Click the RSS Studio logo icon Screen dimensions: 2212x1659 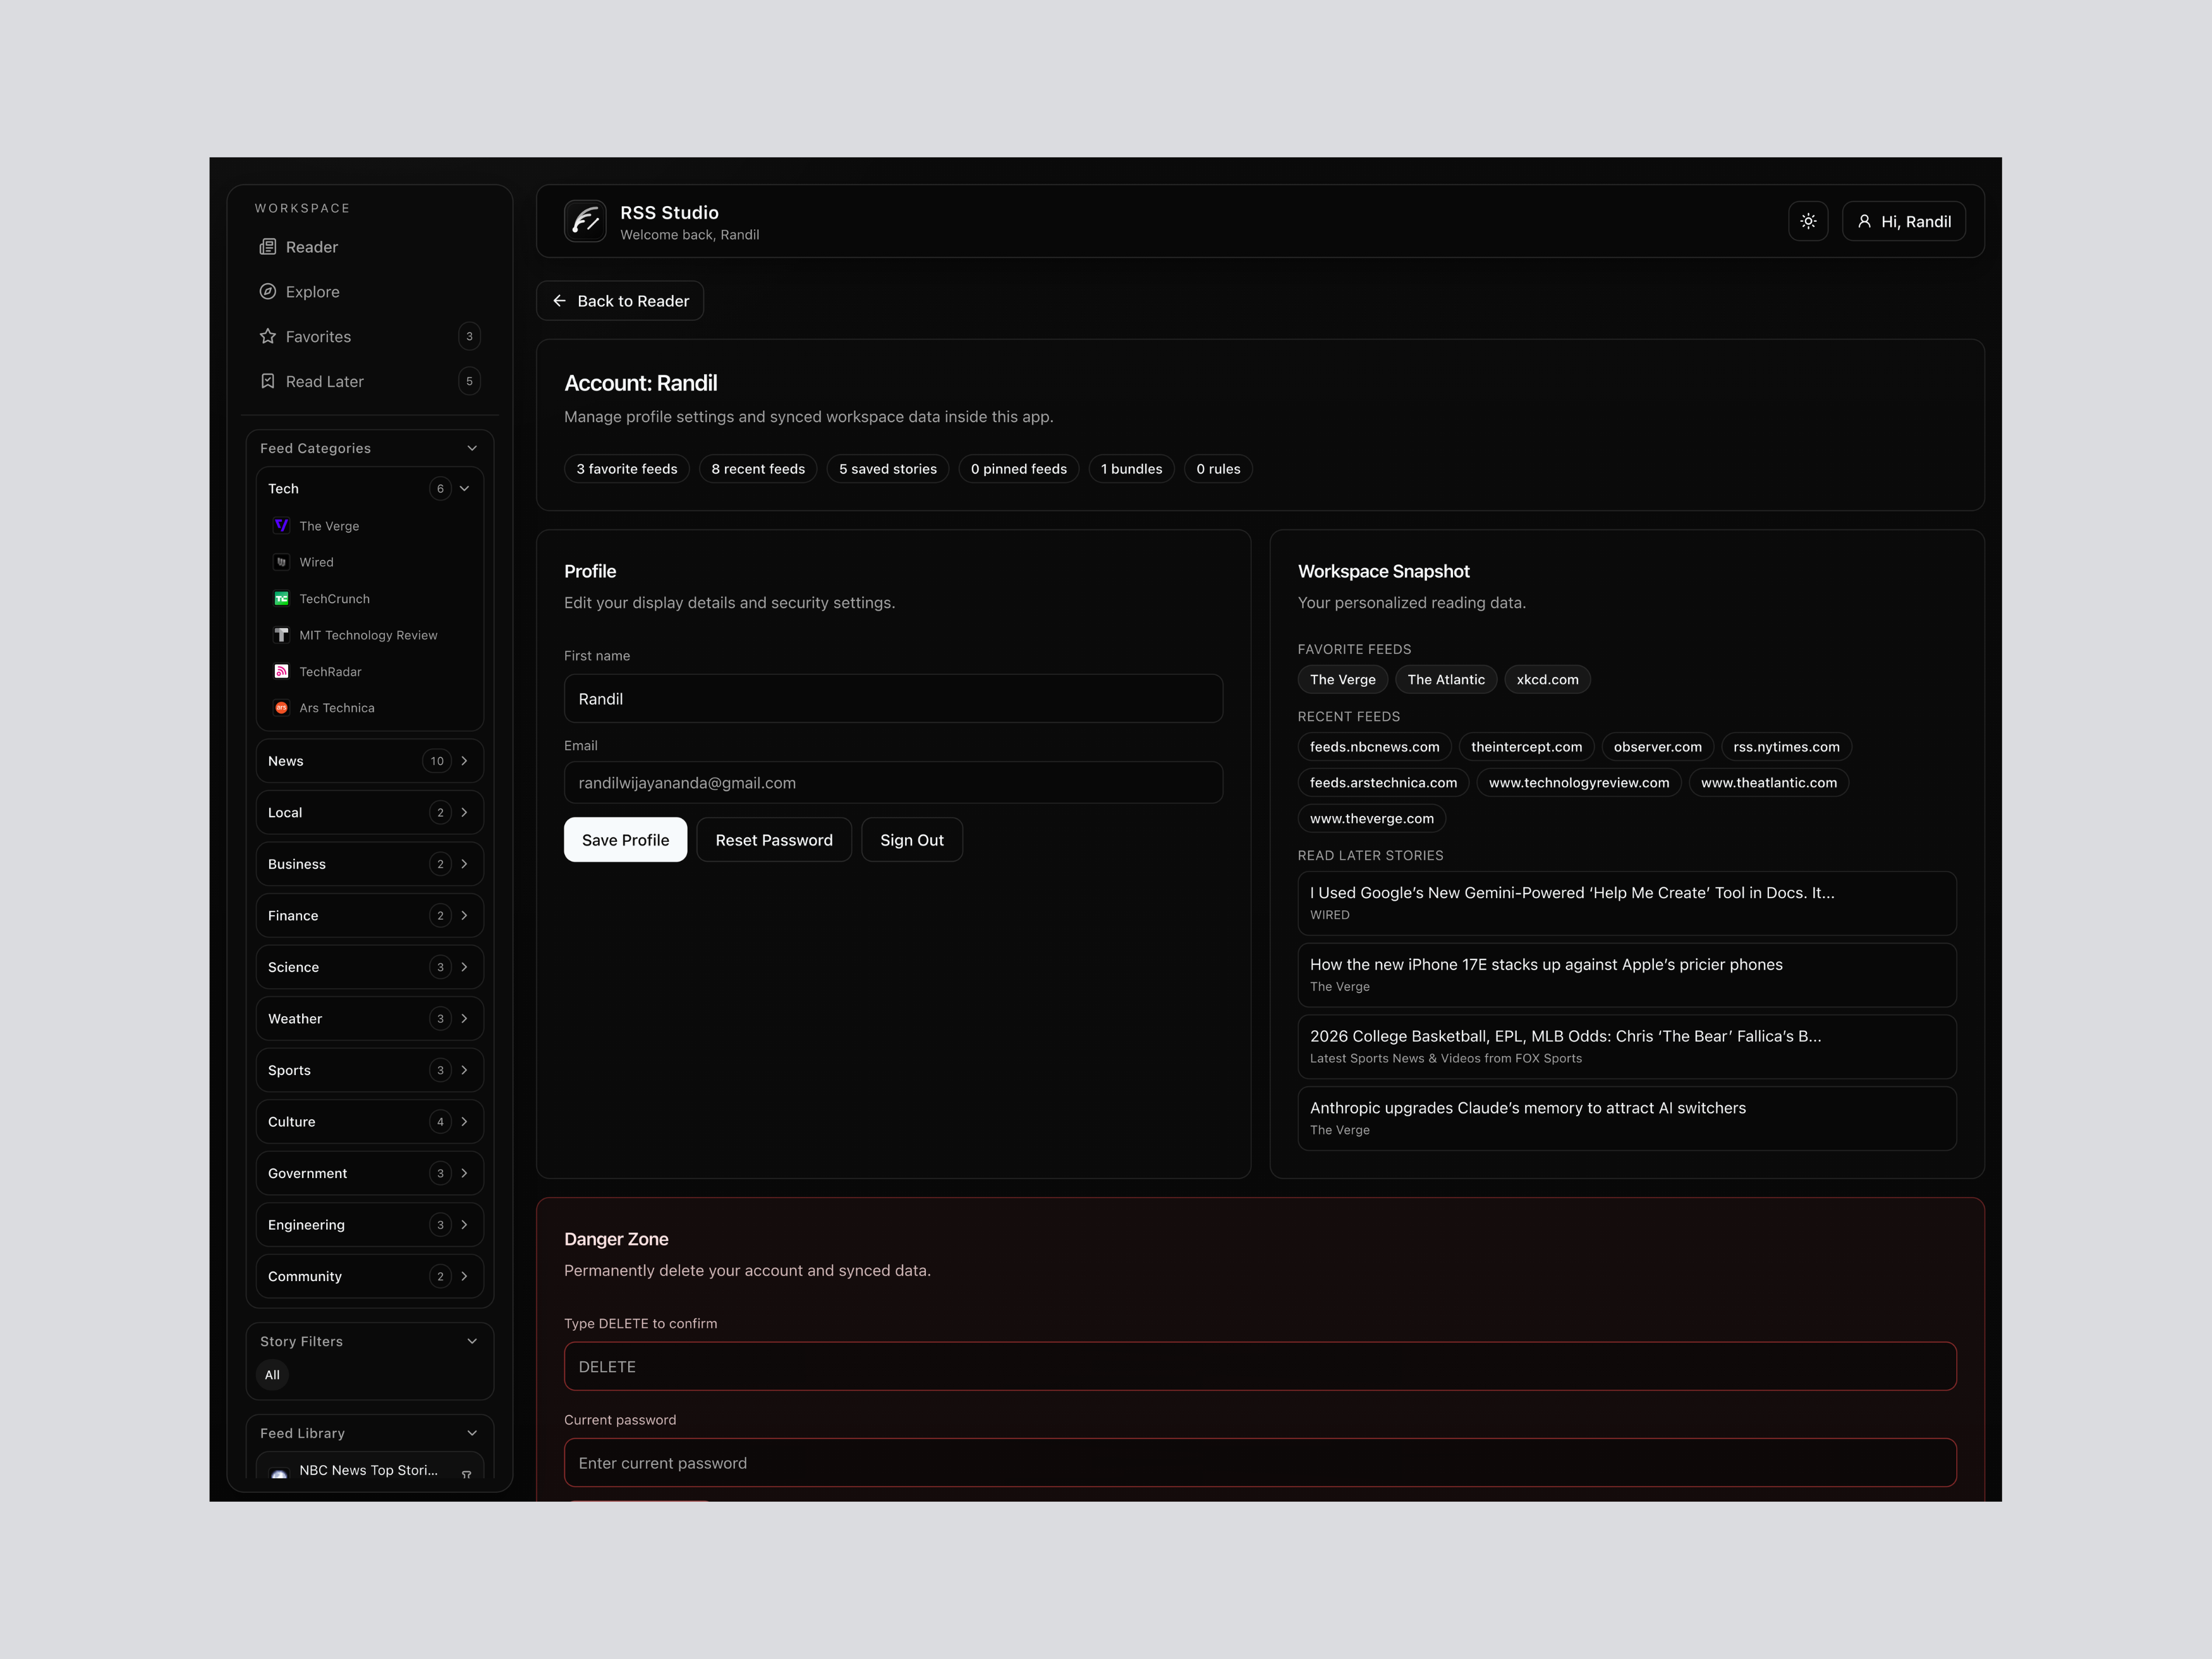tap(585, 221)
